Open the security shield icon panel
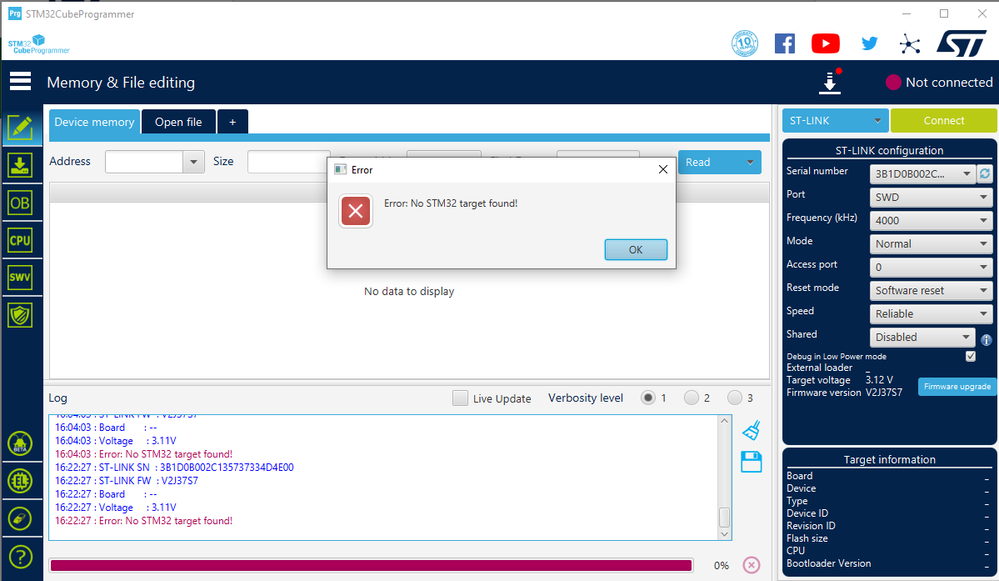The width and height of the screenshot is (999, 581). pos(20,315)
